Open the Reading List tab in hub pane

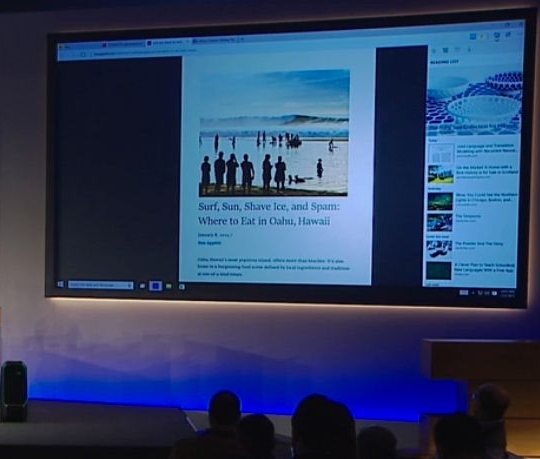tap(445, 50)
